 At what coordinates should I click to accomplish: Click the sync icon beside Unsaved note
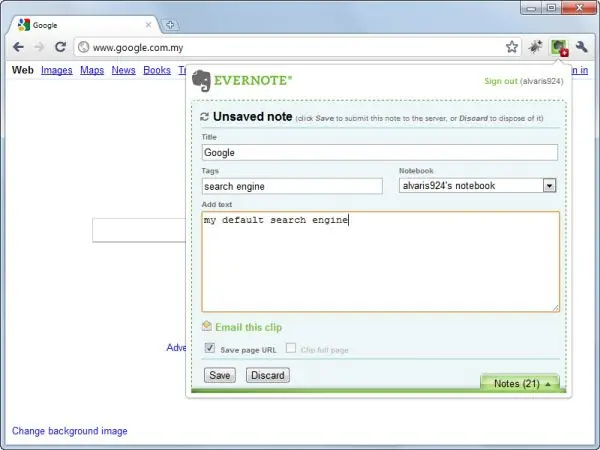click(204, 117)
